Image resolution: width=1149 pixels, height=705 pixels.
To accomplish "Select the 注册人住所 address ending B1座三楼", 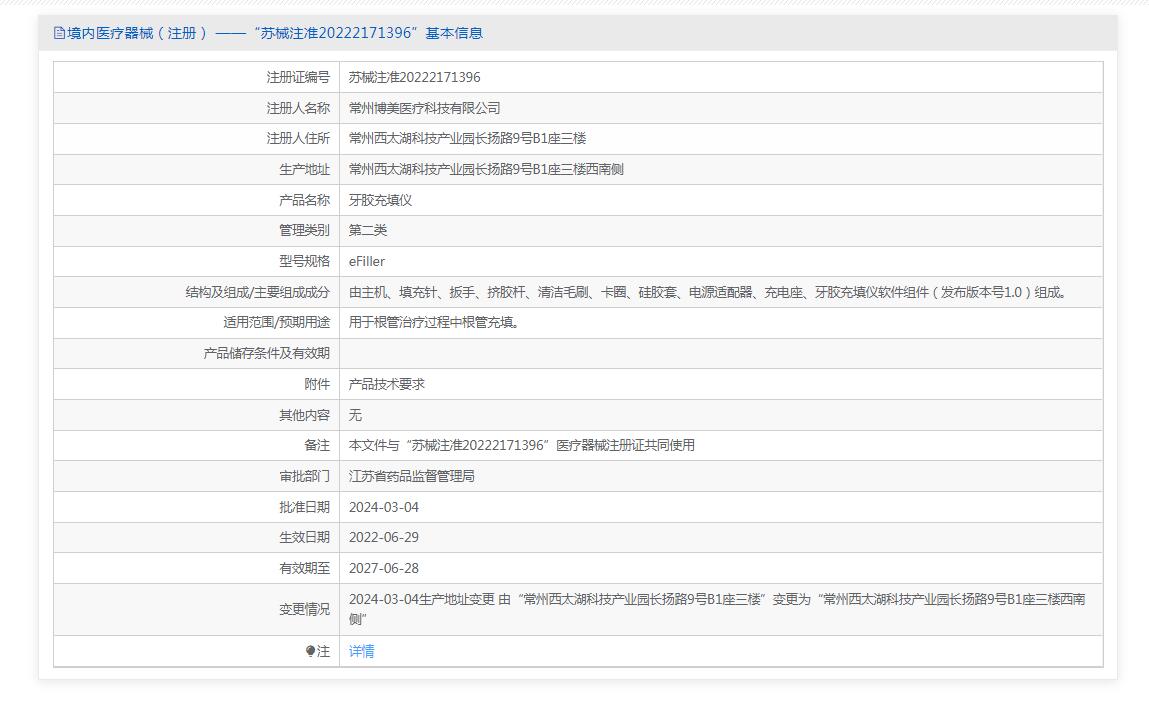I will [468, 139].
